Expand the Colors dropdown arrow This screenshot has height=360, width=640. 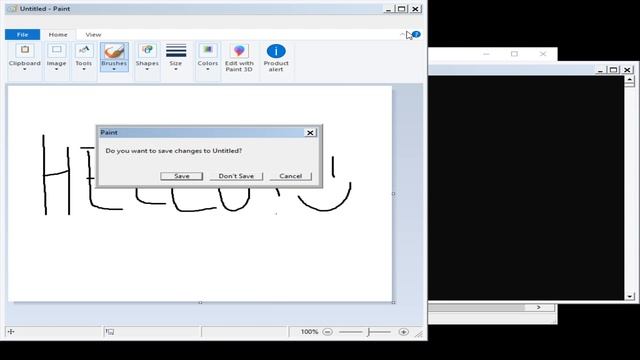click(208, 69)
